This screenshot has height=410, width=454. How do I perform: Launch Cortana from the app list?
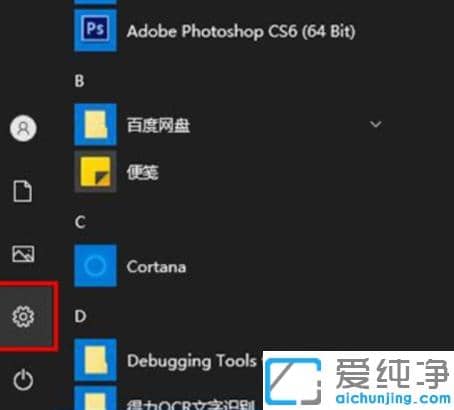tap(156, 267)
